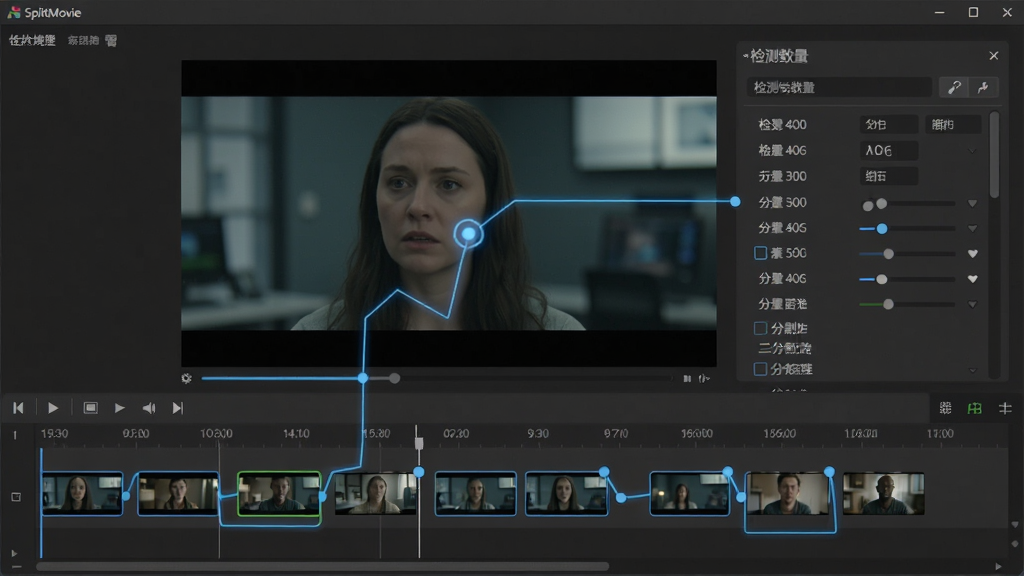Open the value box on the 300 row
The height and width of the screenshot is (576, 1024).
pos(889,176)
